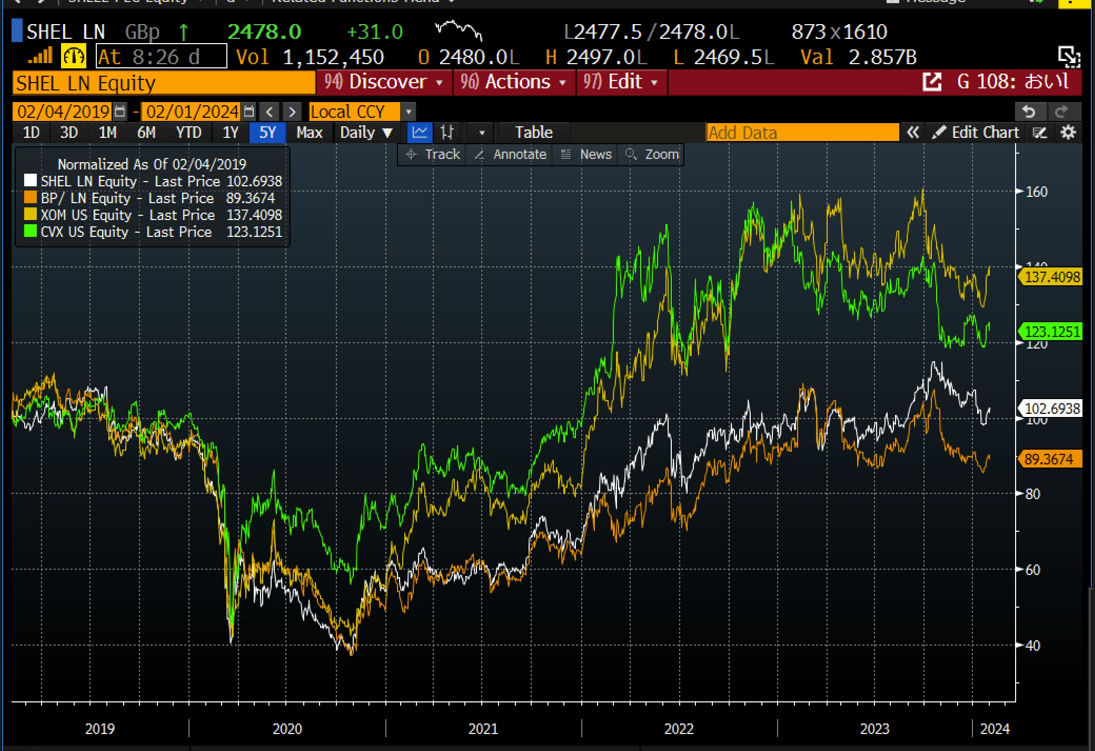Click the green price up-arrow indicator
The height and width of the screenshot is (751, 1095).
[184, 32]
